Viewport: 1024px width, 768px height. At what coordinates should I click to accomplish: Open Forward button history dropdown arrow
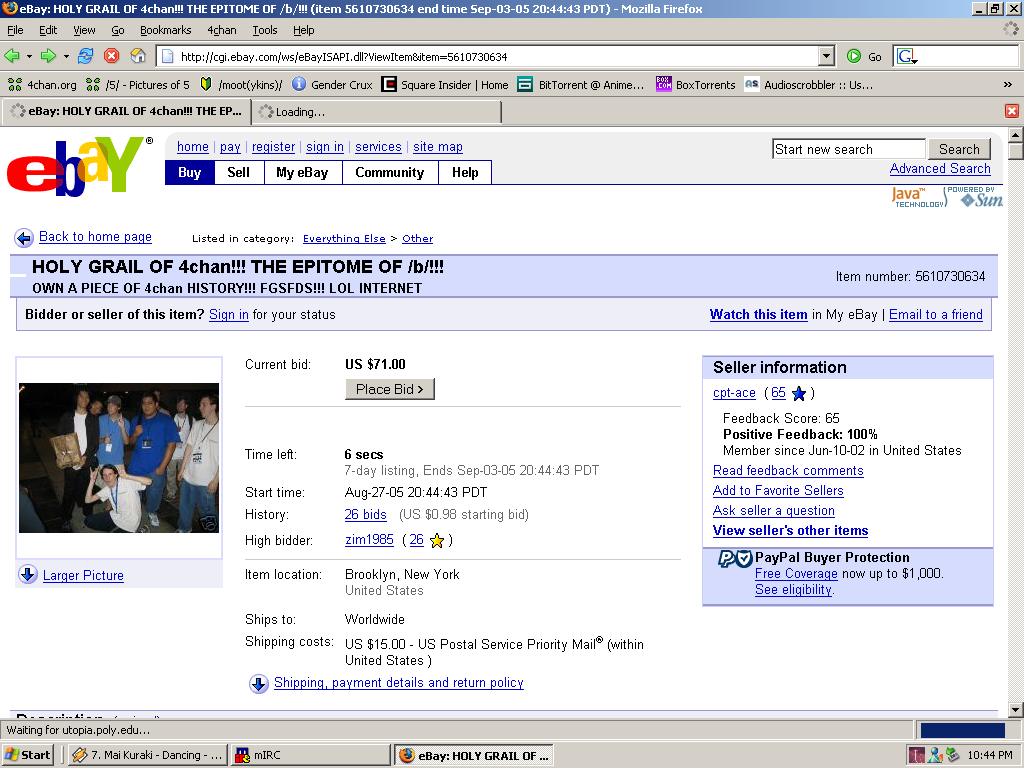click(66, 57)
